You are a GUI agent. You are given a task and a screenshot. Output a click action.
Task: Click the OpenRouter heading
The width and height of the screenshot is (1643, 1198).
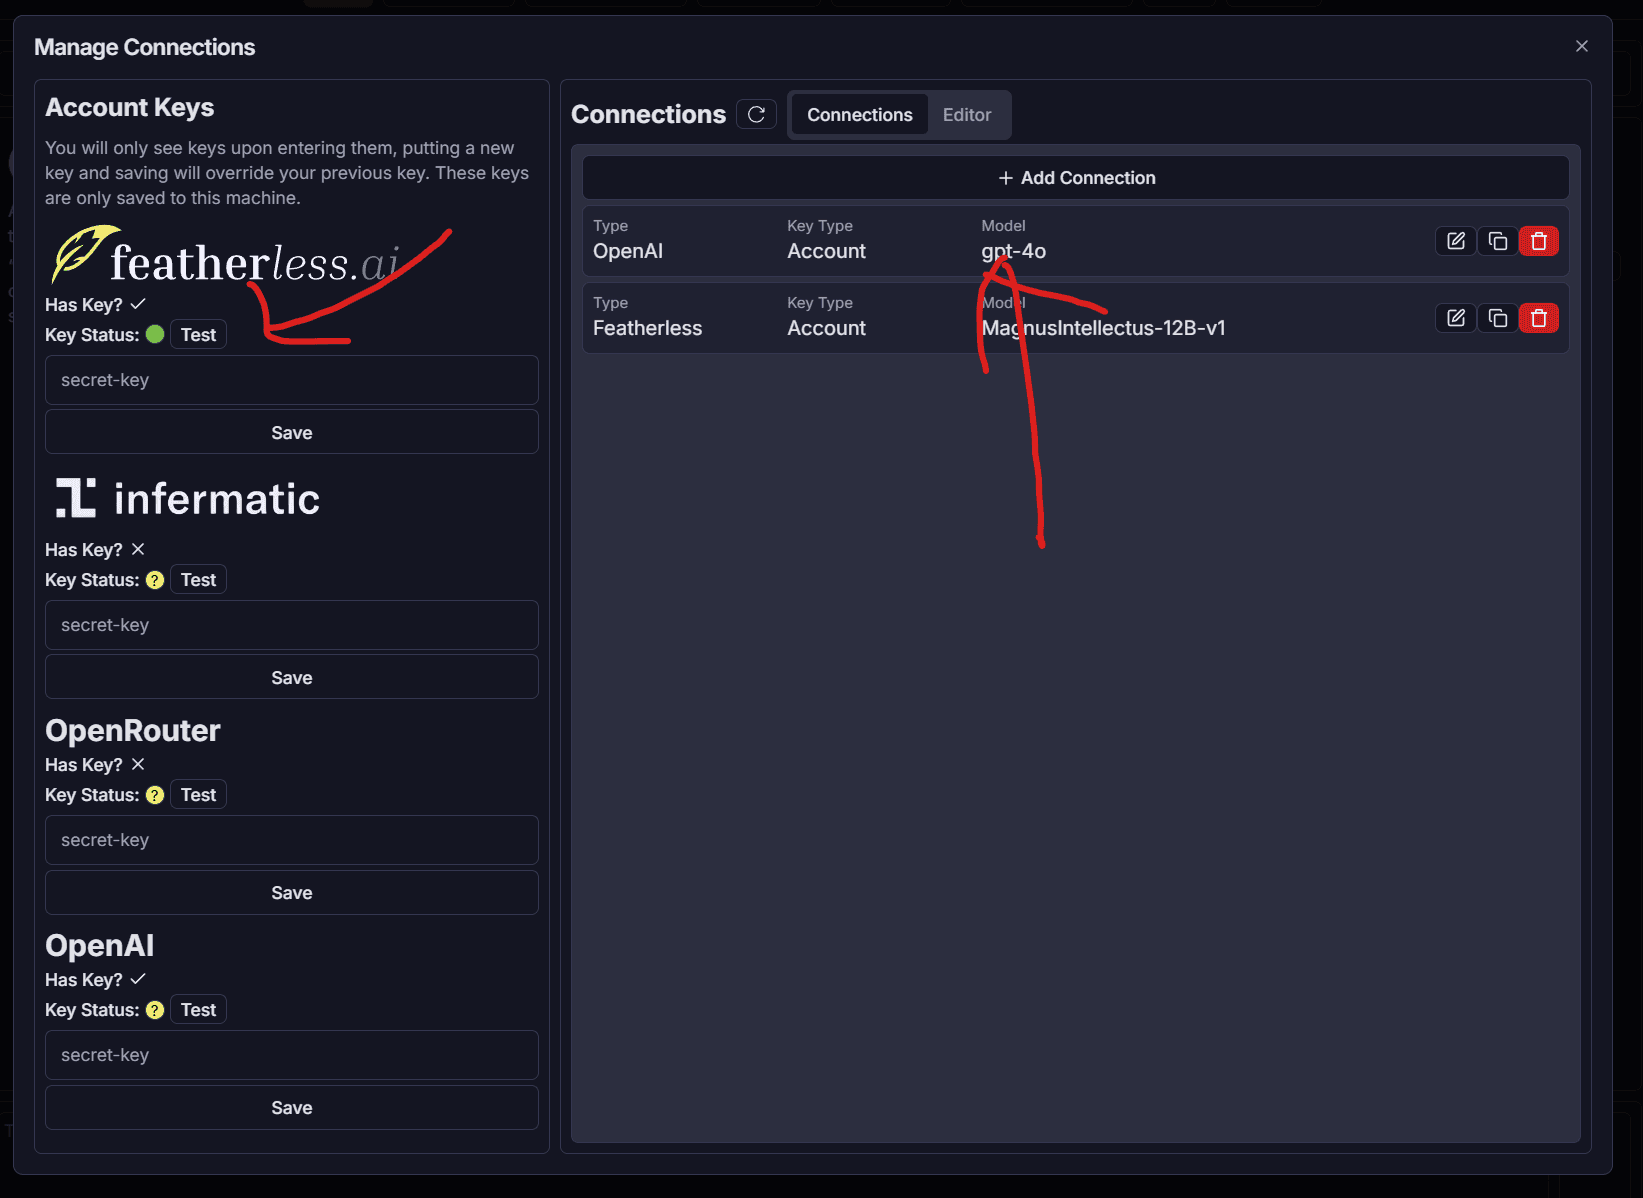click(133, 731)
